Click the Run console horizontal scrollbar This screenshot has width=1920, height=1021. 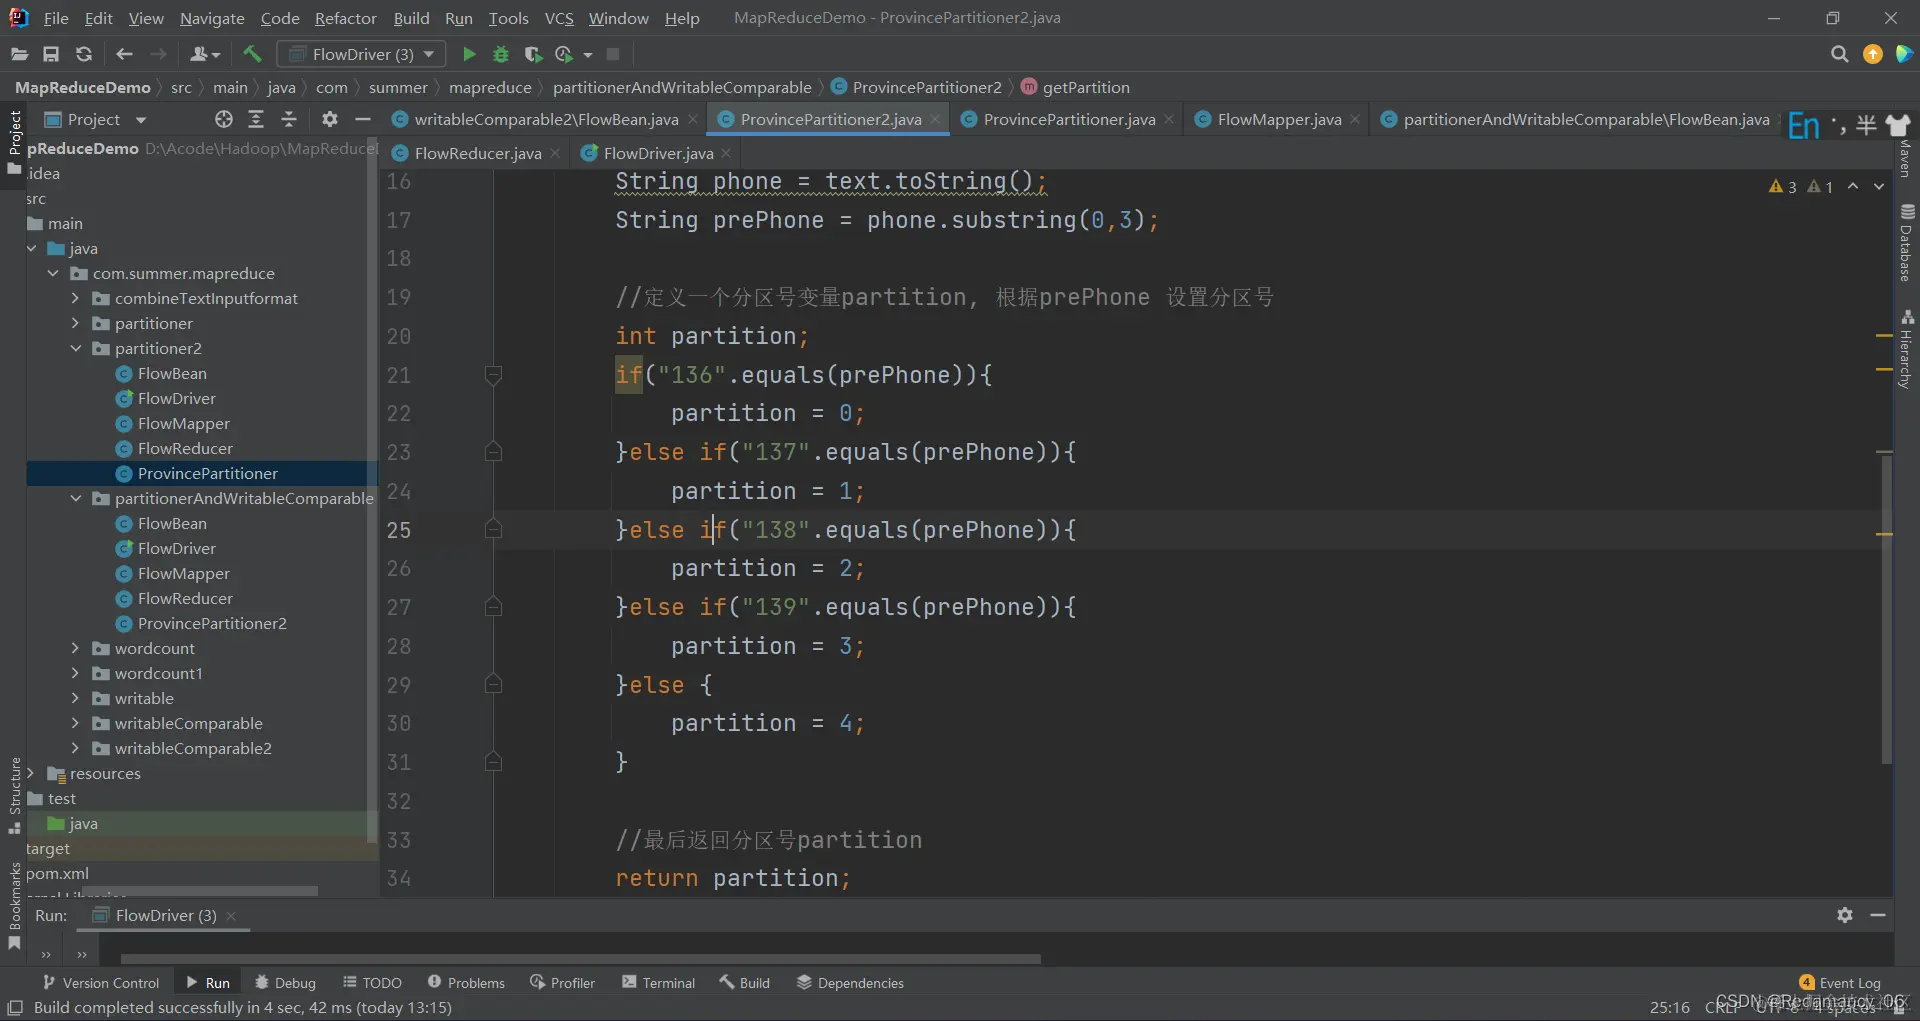pyautogui.click(x=580, y=958)
